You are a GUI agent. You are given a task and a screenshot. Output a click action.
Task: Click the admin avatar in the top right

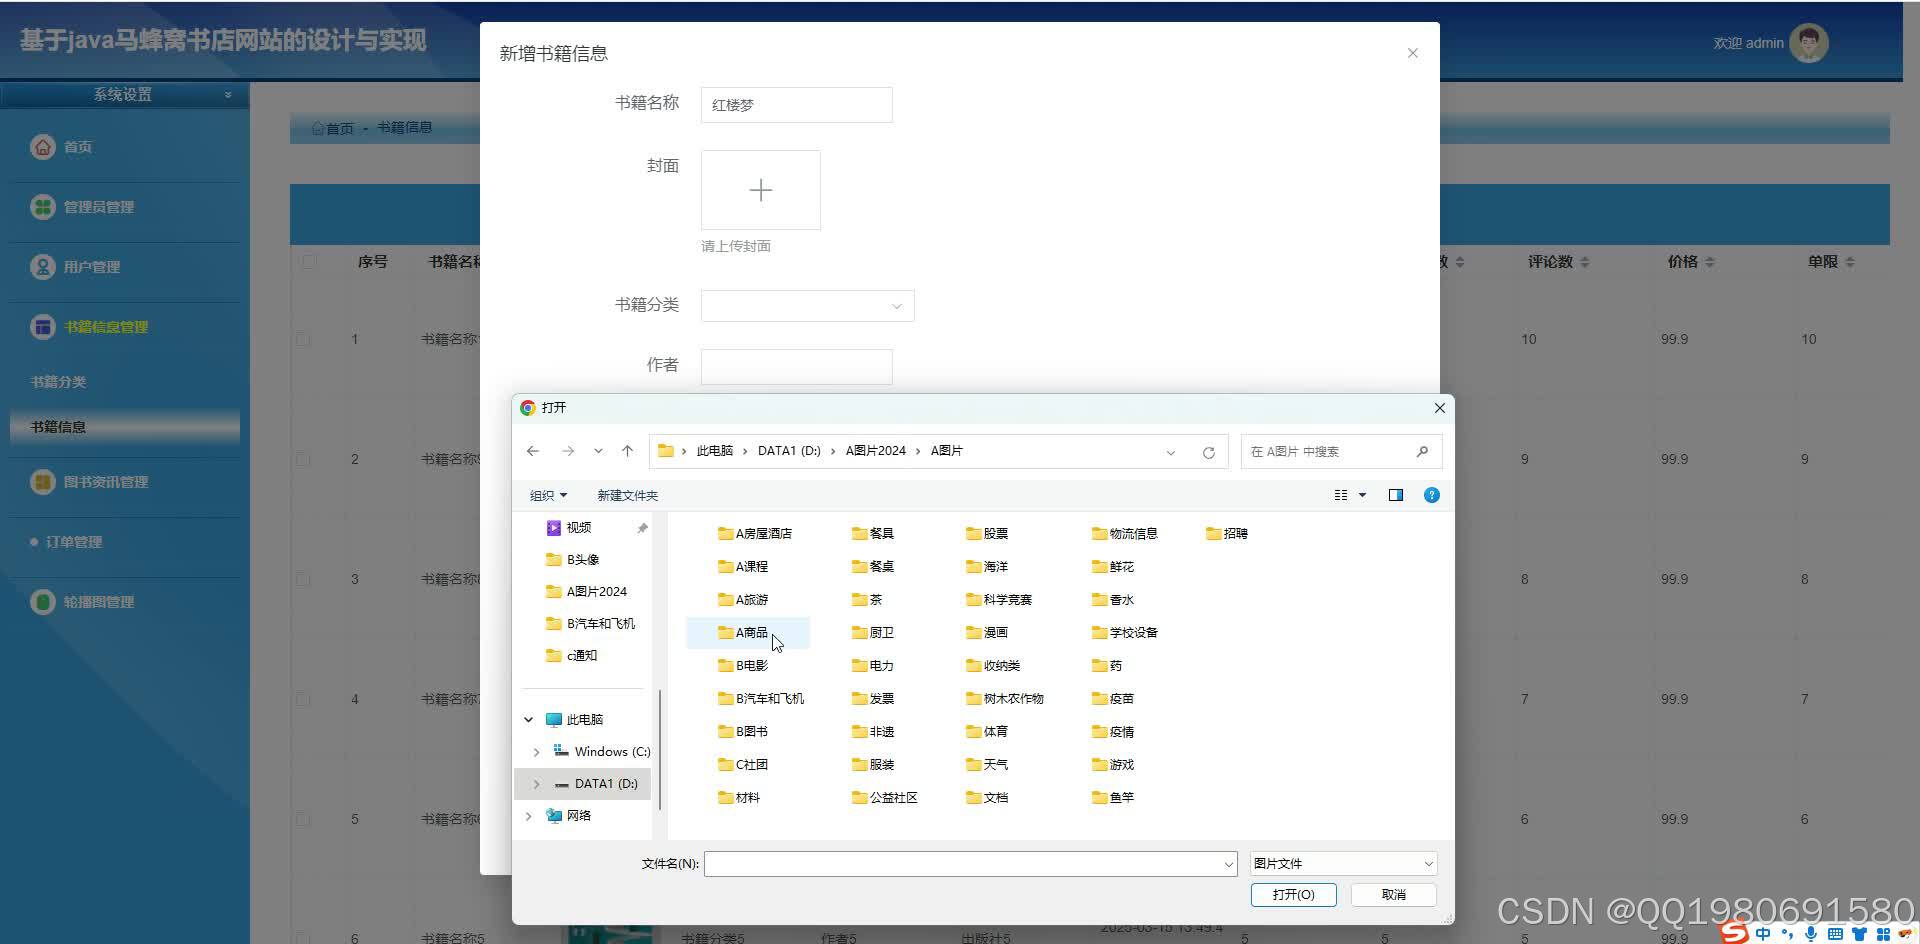click(1808, 43)
